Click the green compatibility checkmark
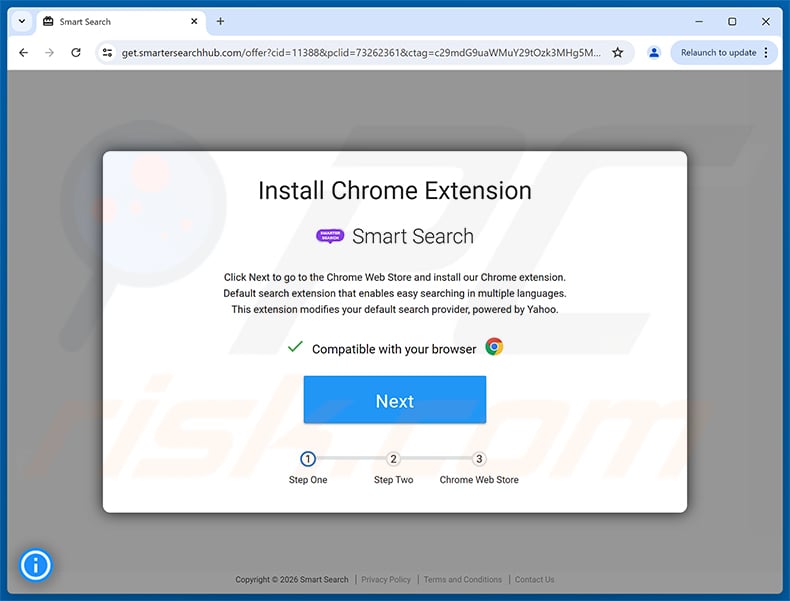The image size is (790, 601). pyautogui.click(x=295, y=347)
